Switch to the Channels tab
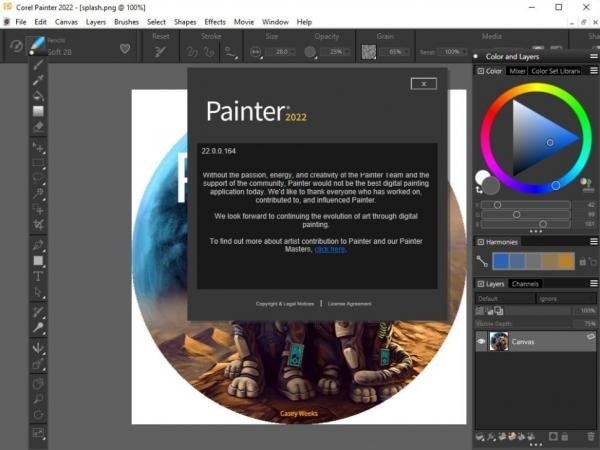600x450 pixels. (525, 284)
